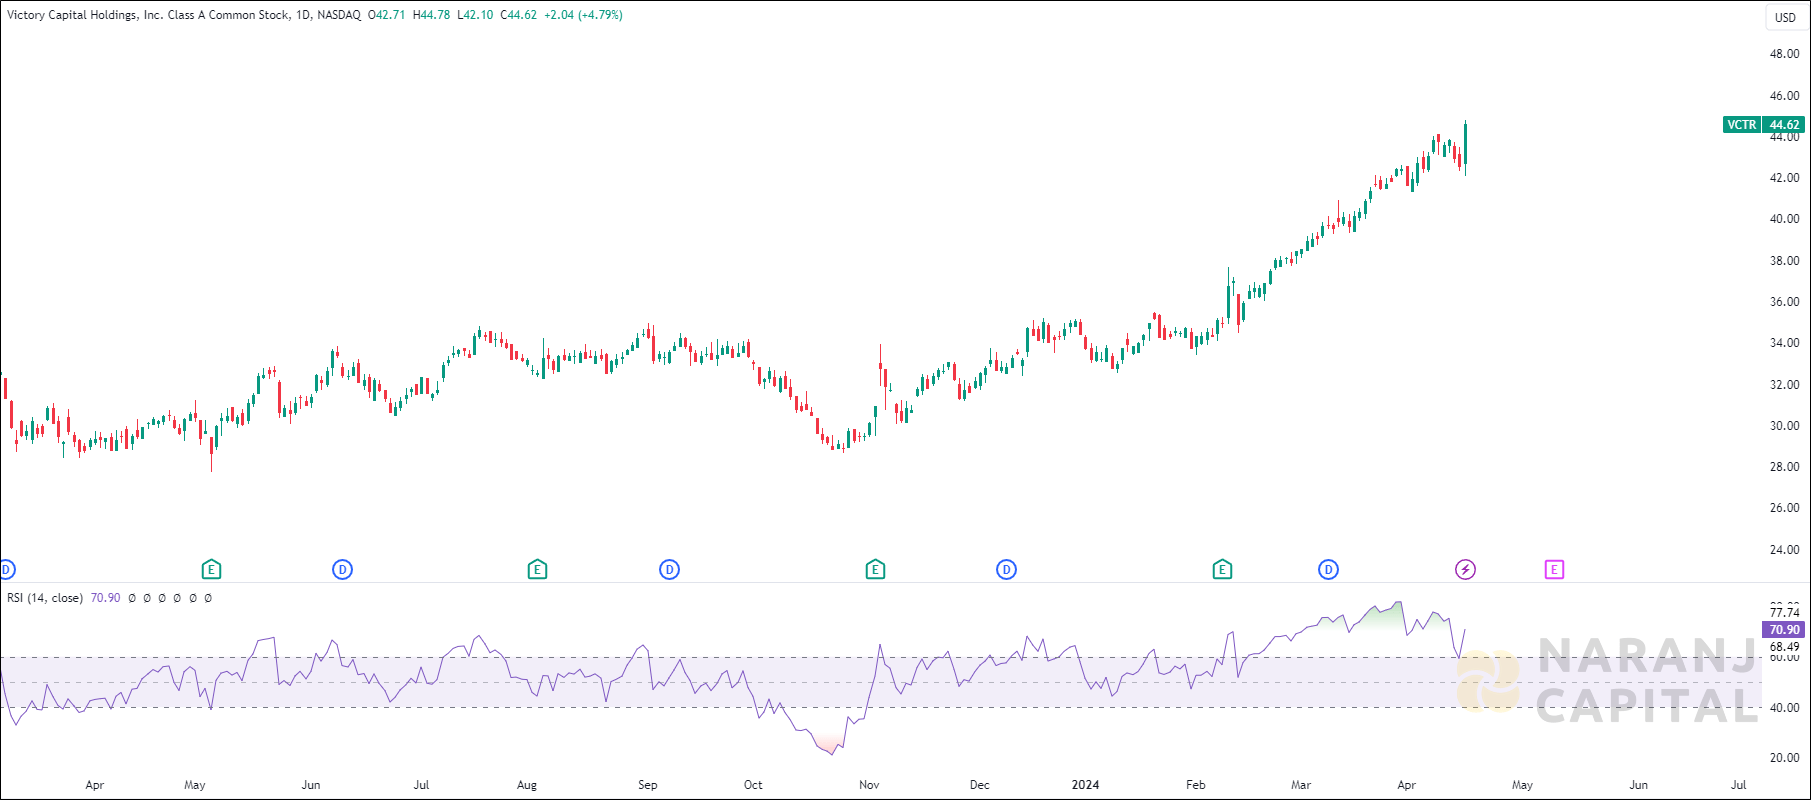
Task: Click the L42.10 low value
Action: pyautogui.click(x=475, y=15)
